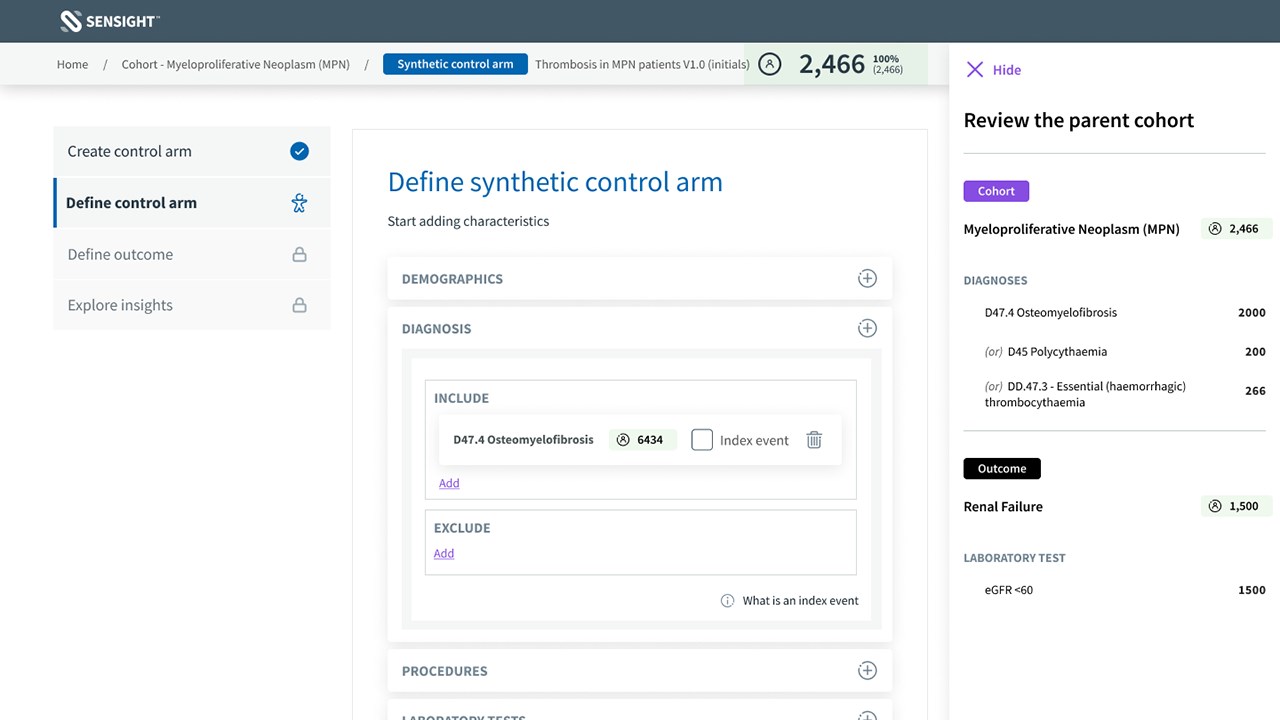Click the lock icon on Define outcome
The height and width of the screenshot is (720, 1280).
tap(299, 254)
